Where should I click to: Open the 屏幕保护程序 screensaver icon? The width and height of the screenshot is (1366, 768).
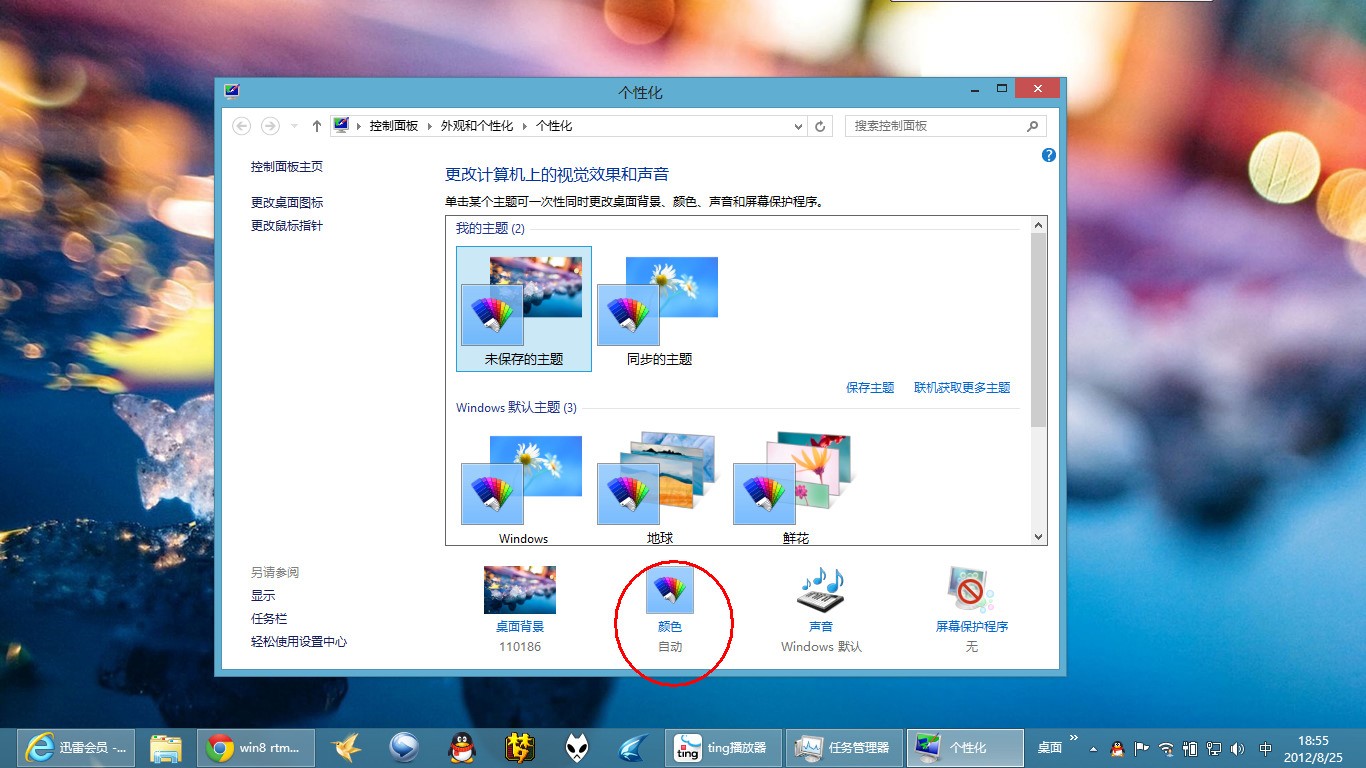971,590
